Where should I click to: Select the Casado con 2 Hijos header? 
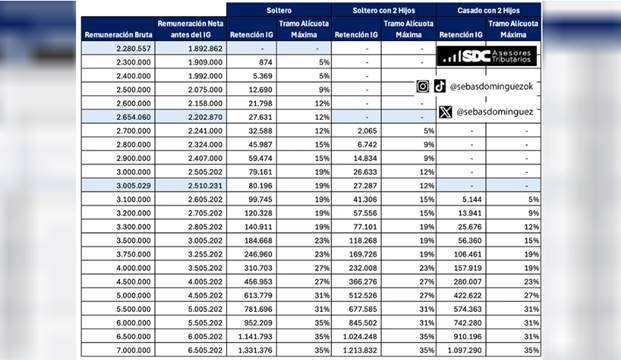(488, 10)
